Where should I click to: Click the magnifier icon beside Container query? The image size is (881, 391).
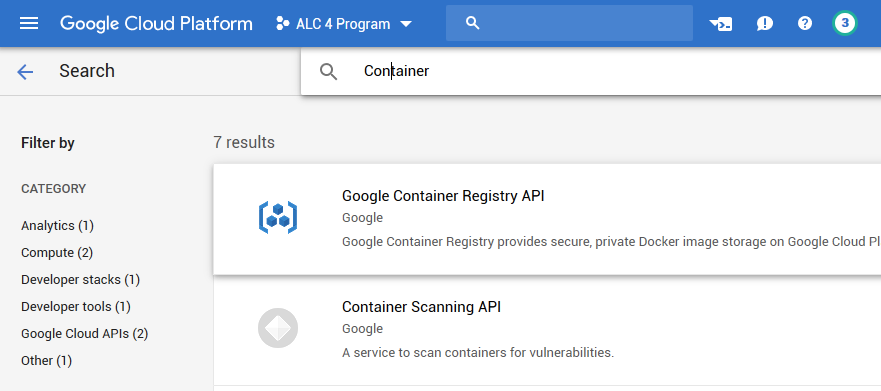(329, 71)
